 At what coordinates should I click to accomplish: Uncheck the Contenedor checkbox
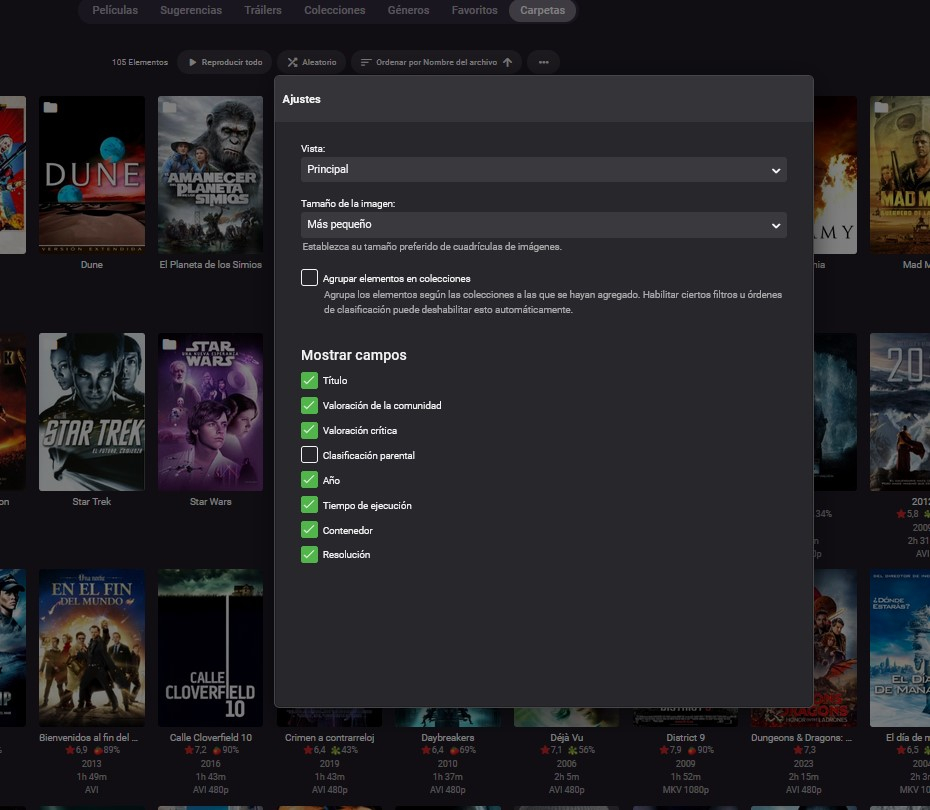[x=310, y=530]
